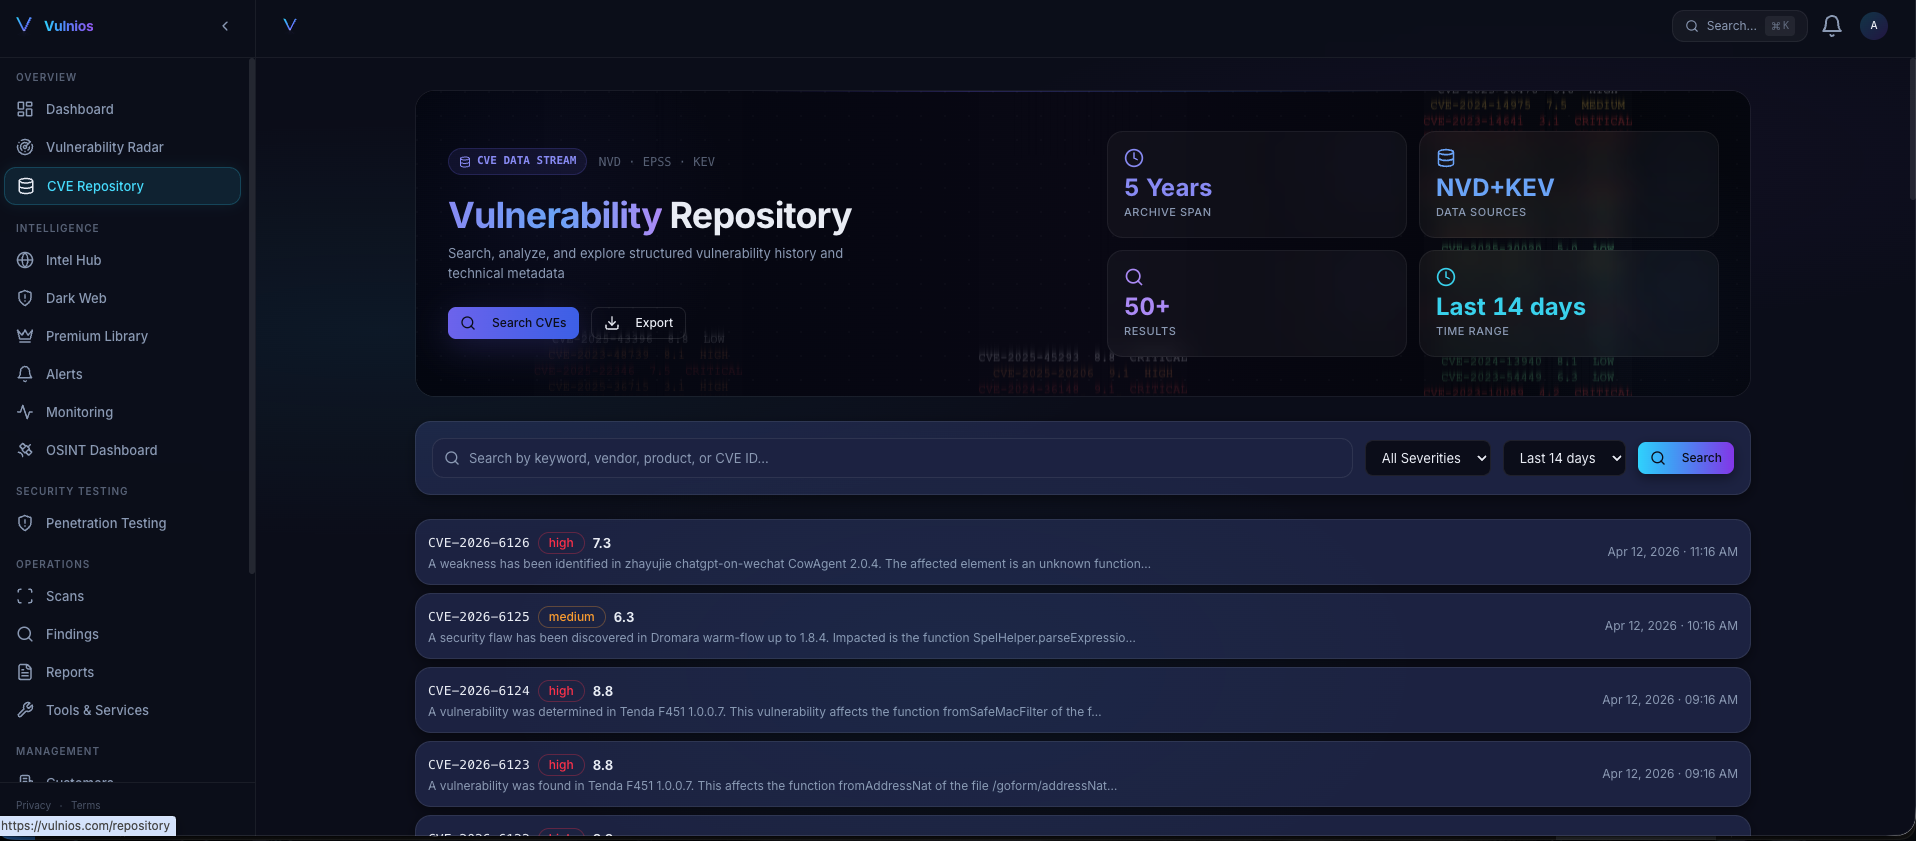Click the Penetration Testing shield icon
The image size is (1916, 841).
(x=25, y=523)
